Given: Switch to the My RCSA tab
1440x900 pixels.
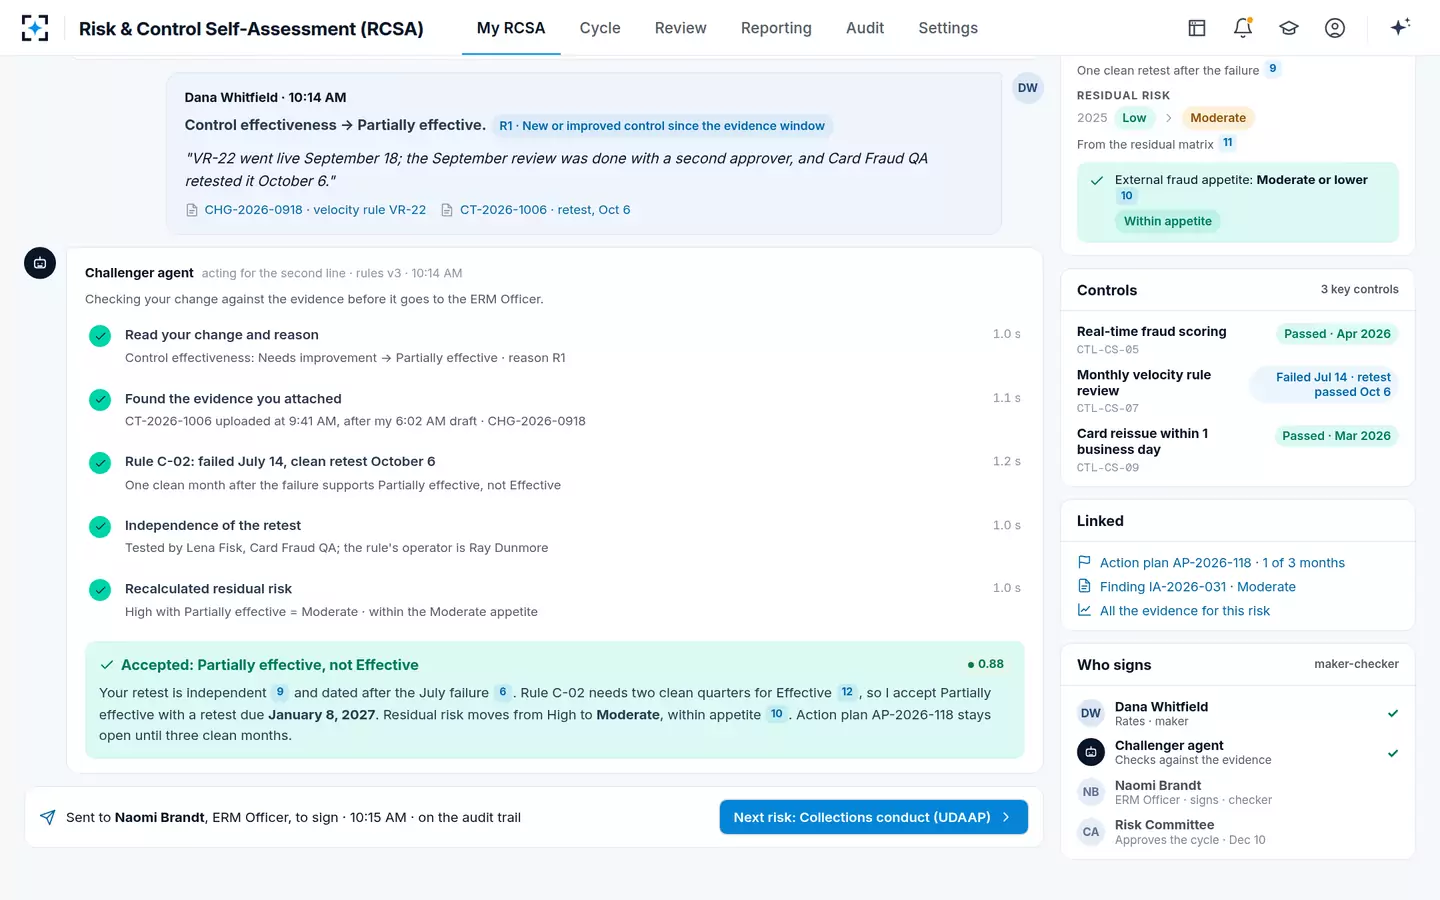Looking at the screenshot, I should (511, 28).
